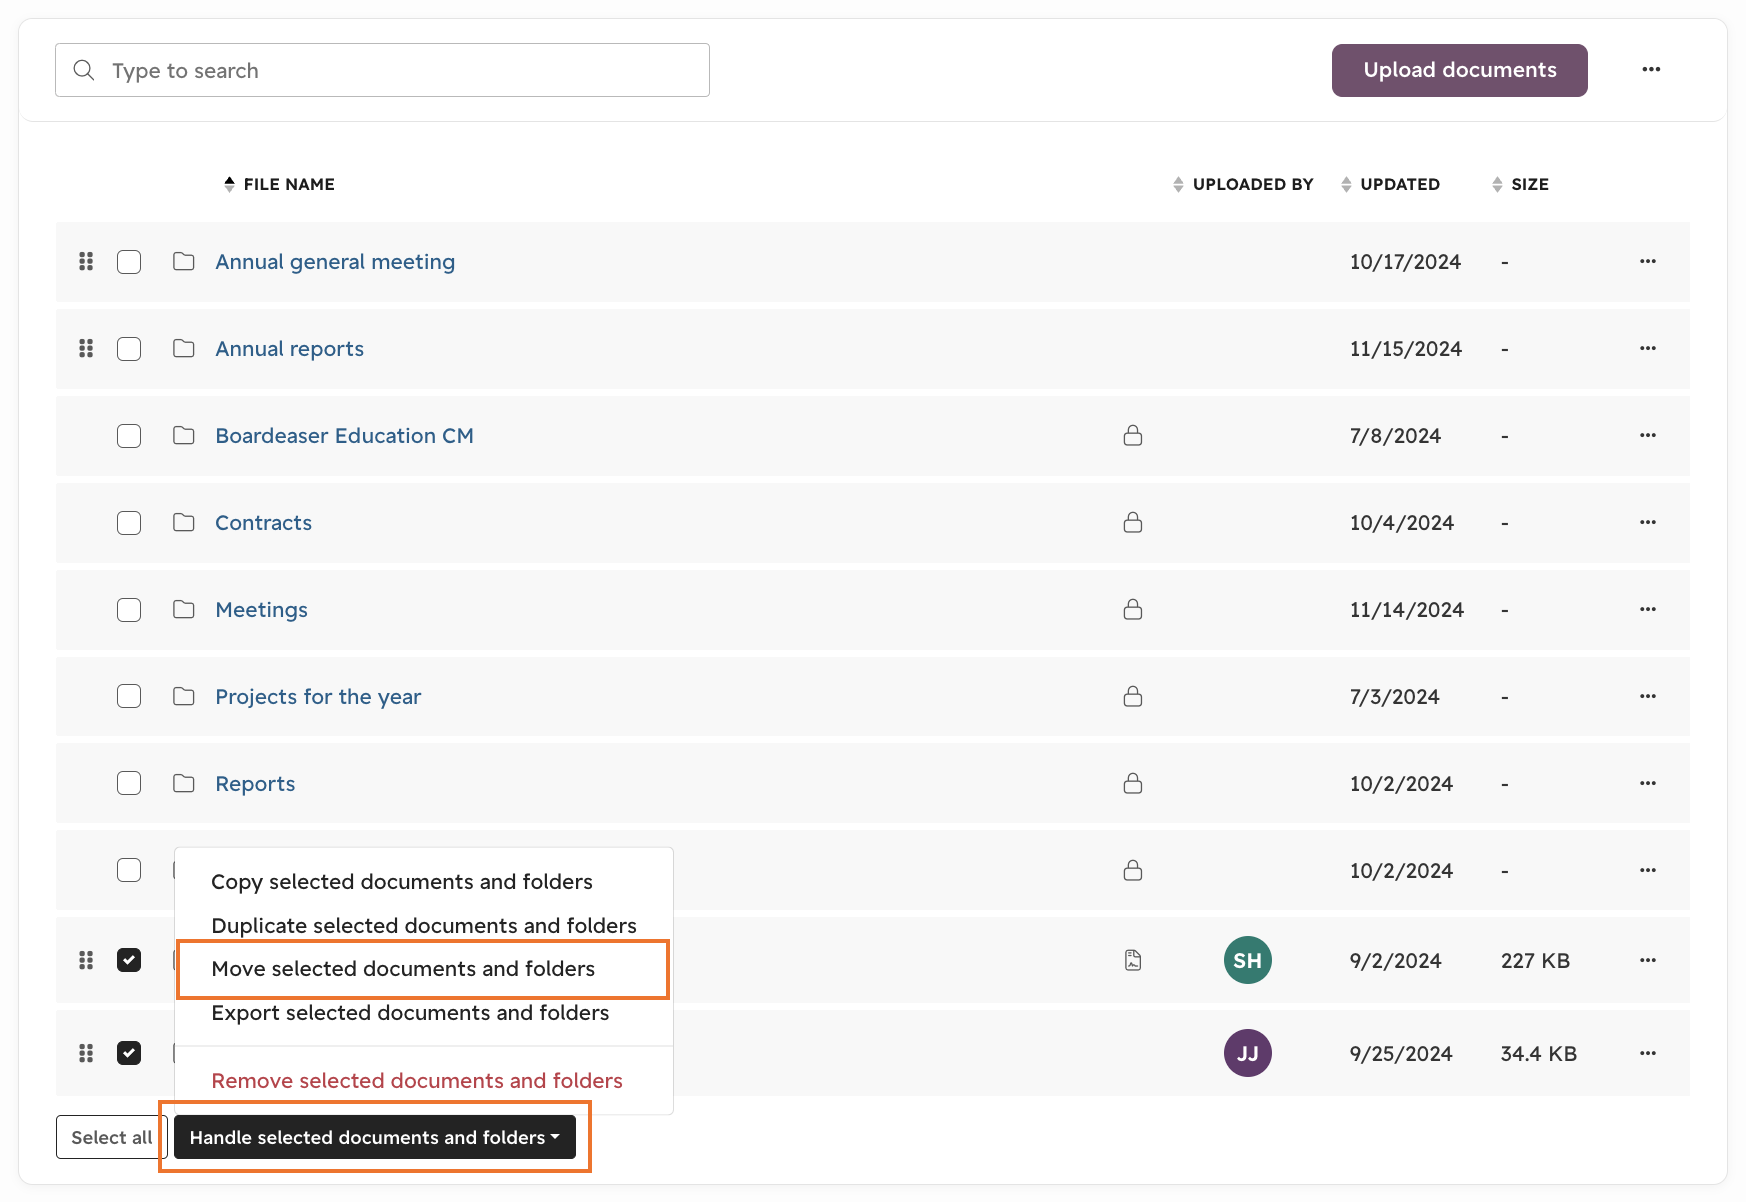This screenshot has width=1746, height=1202.
Task: Uncheck the checkbox on the 34.4 KB file row
Action: coord(129,1054)
